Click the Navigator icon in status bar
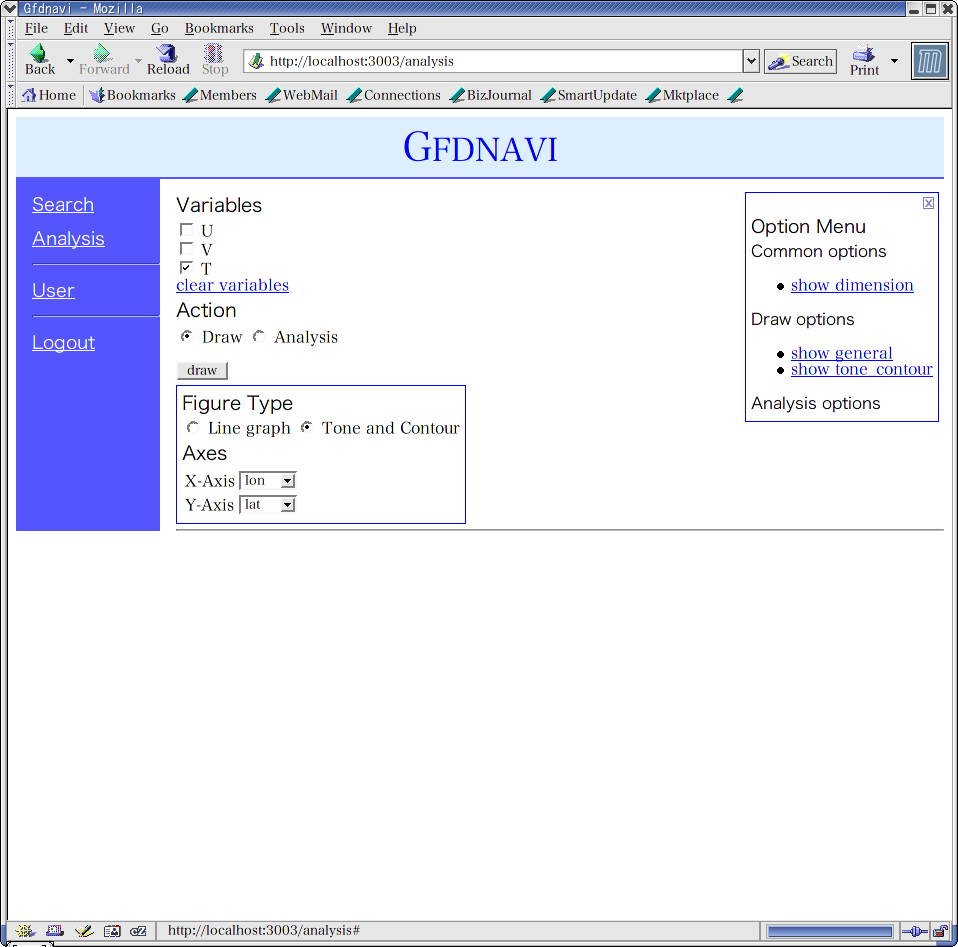Image resolution: width=958 pixels, height=947 pixels. [x=25, y=931]
